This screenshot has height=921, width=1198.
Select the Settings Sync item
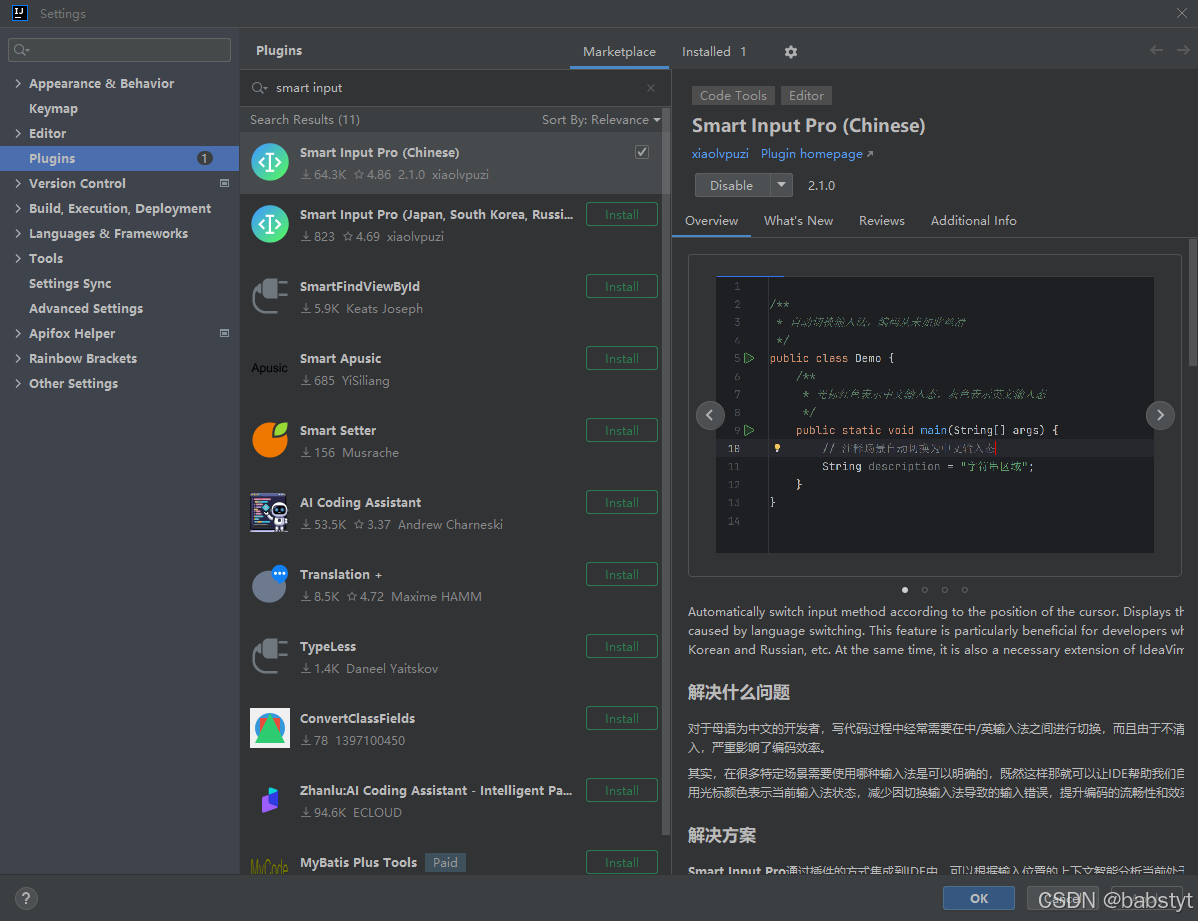point(70,284)
